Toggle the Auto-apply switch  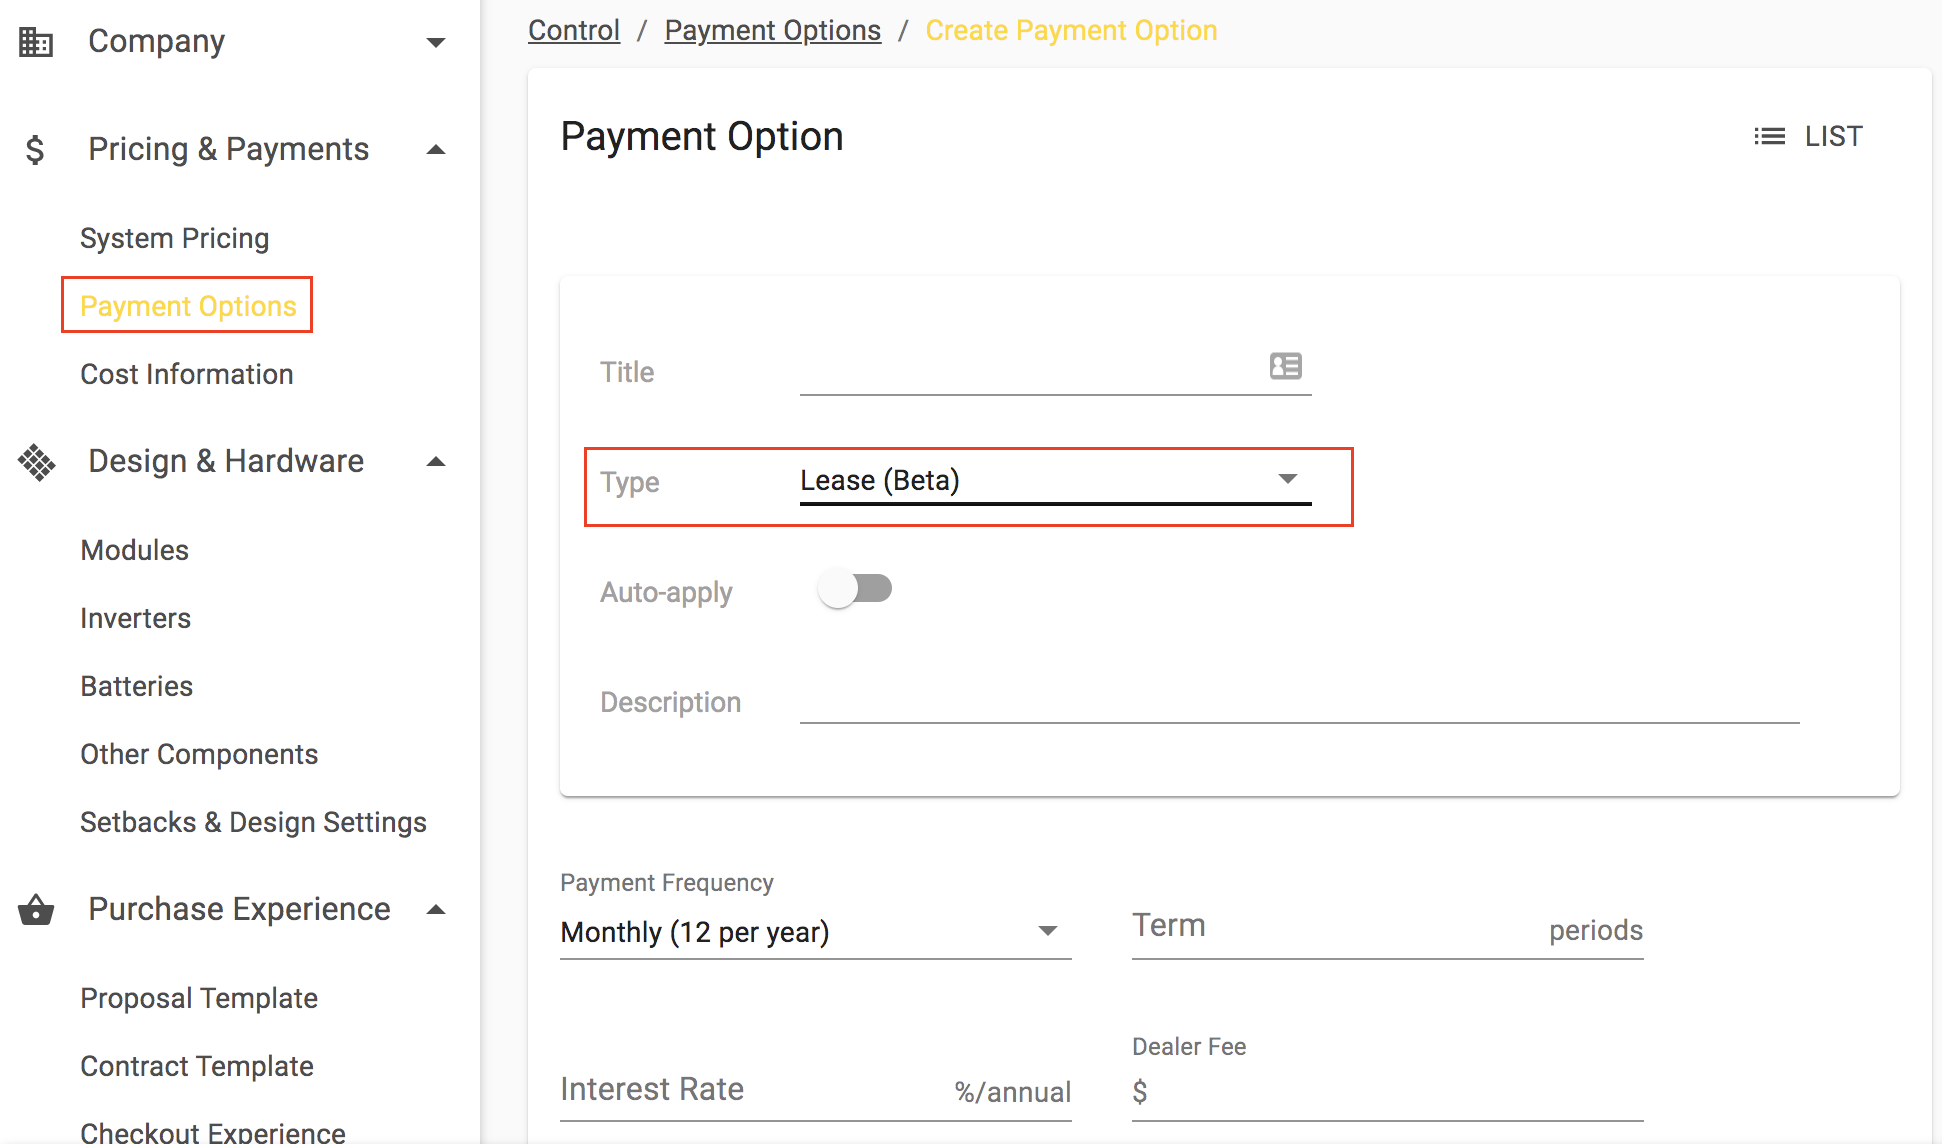[x=855, y=589]
